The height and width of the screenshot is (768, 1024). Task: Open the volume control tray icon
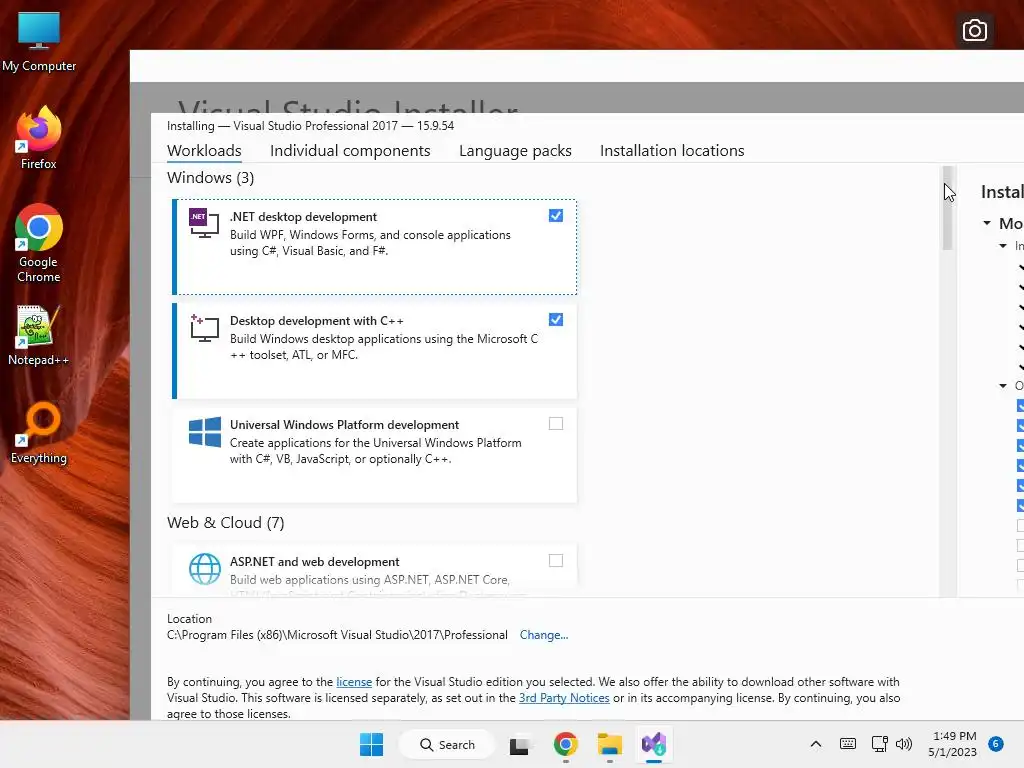point(904,744)
